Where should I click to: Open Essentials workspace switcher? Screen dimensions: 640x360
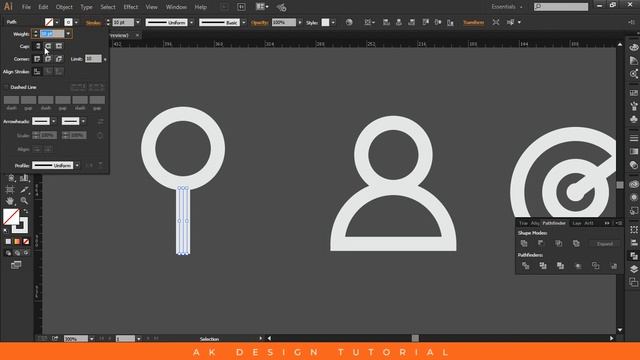tap(507, 7)
